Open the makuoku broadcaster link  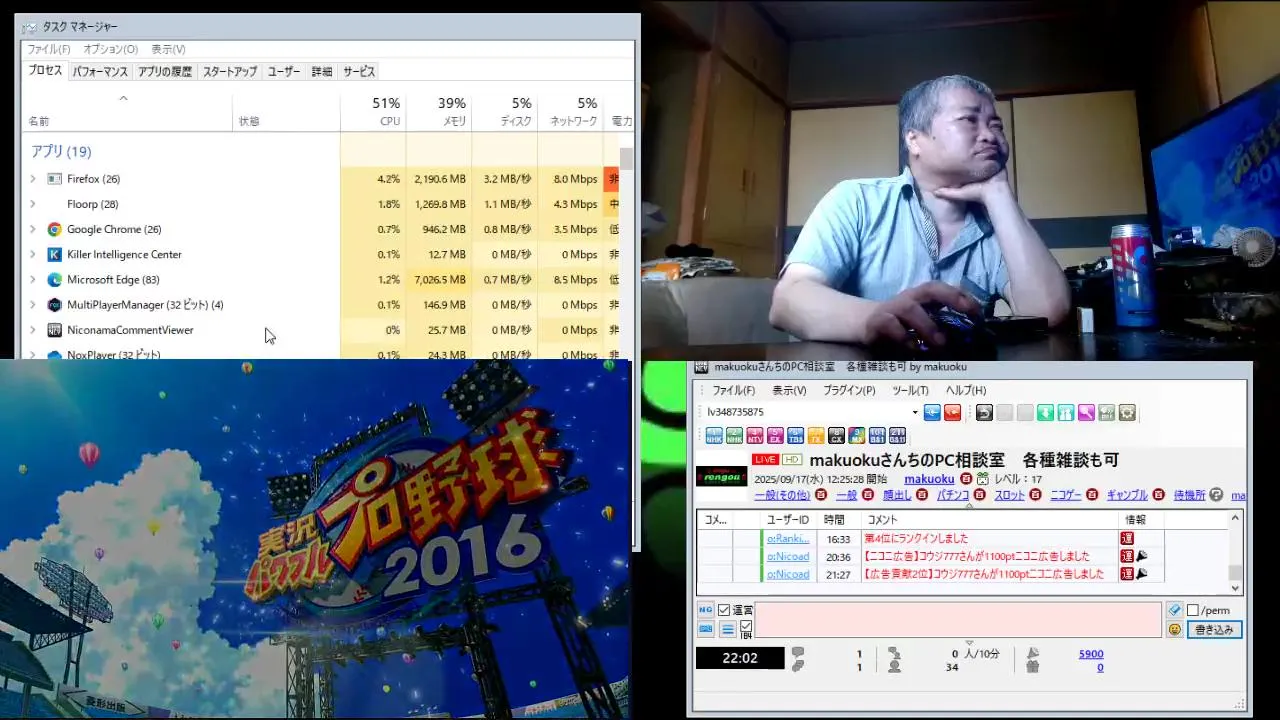[x=929, y=479]
